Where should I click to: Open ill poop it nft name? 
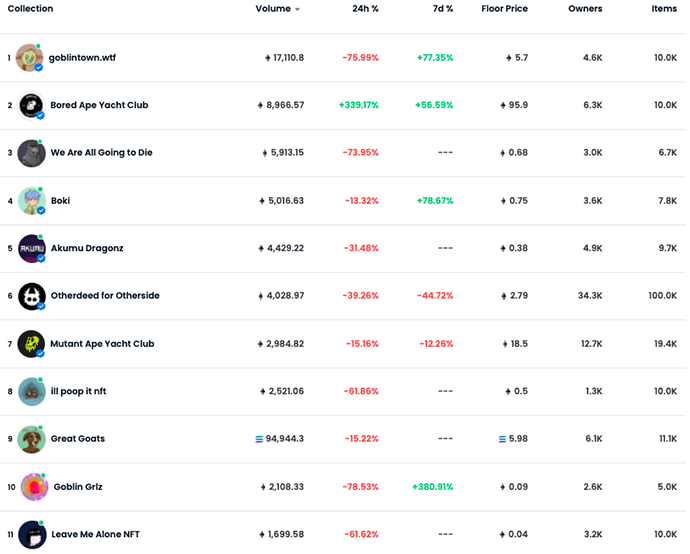[78, 391]
